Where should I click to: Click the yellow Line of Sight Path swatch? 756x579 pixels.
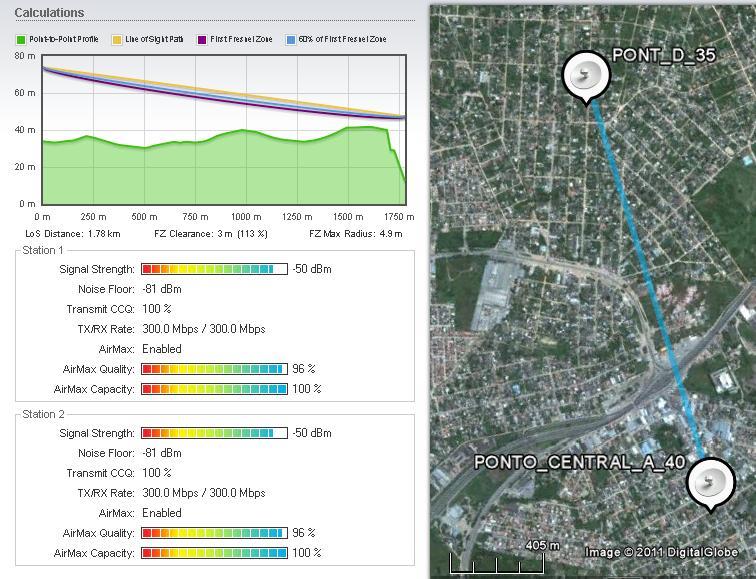click(117, 40)
